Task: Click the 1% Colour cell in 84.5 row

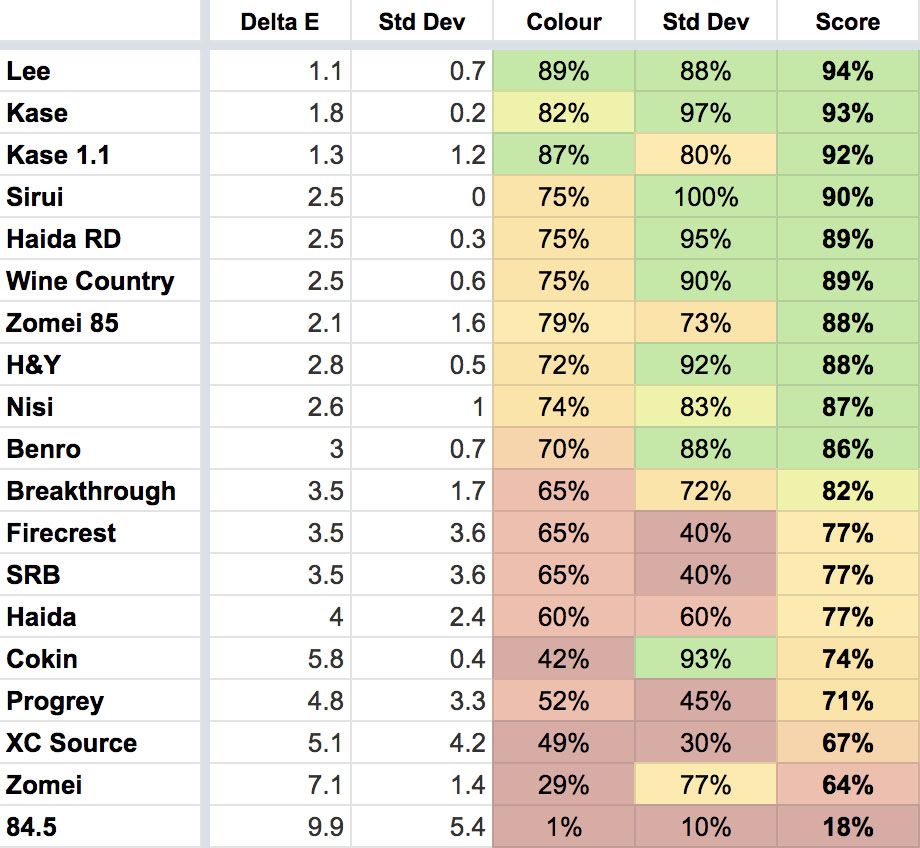Action: point(564,827)
